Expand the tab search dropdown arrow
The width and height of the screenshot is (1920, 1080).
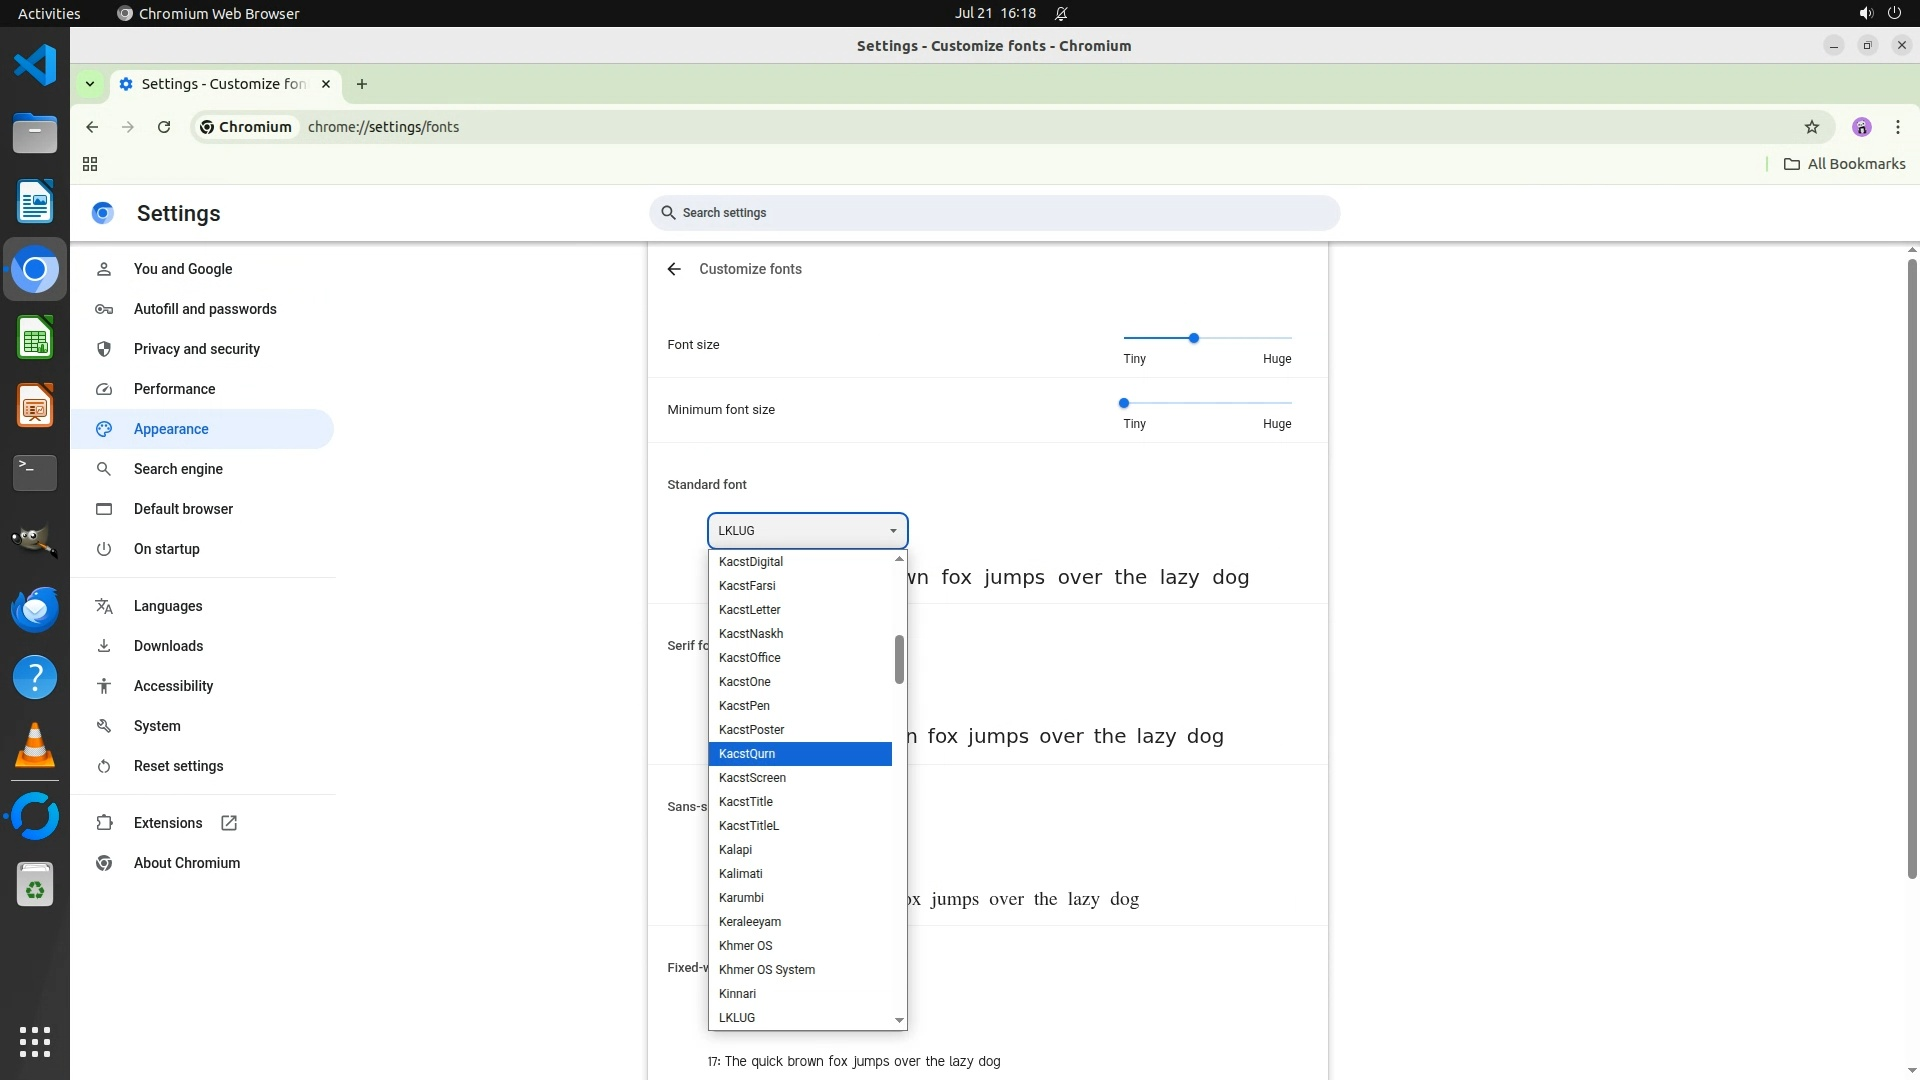pyautogui.click(x=90, y=84)
